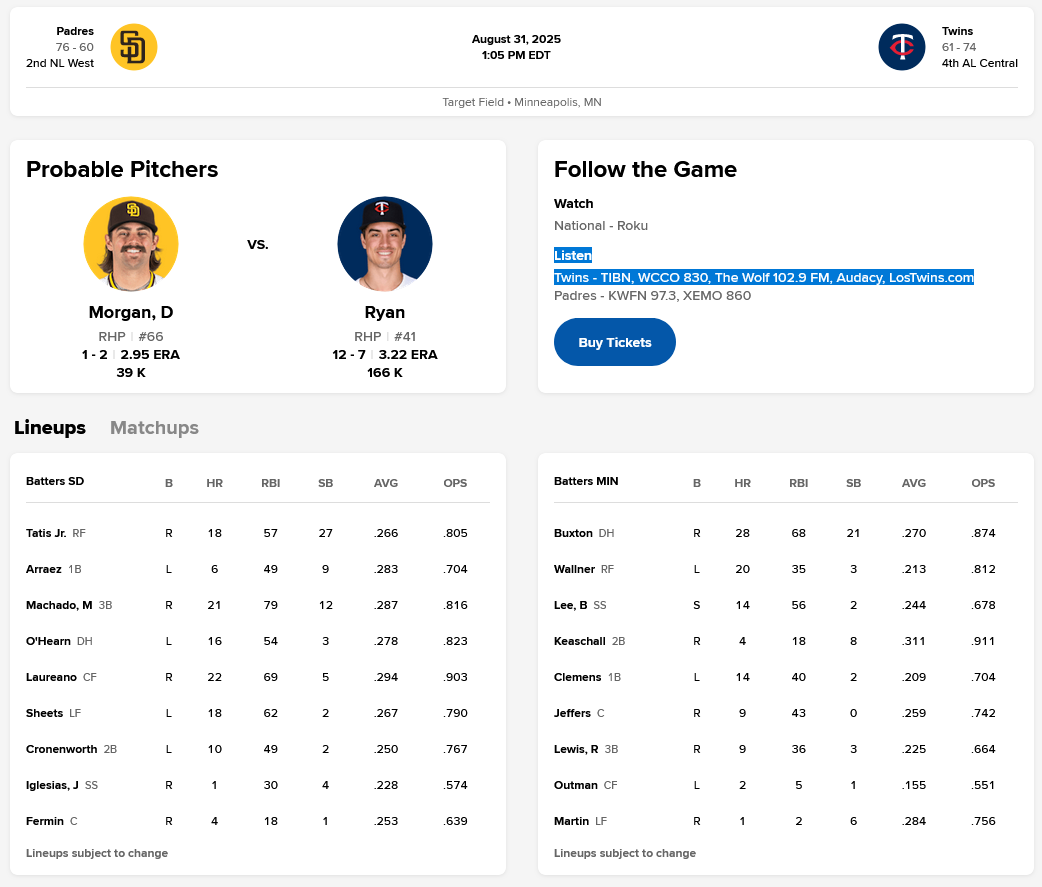Open Machado, M player link

click(59, 605)
